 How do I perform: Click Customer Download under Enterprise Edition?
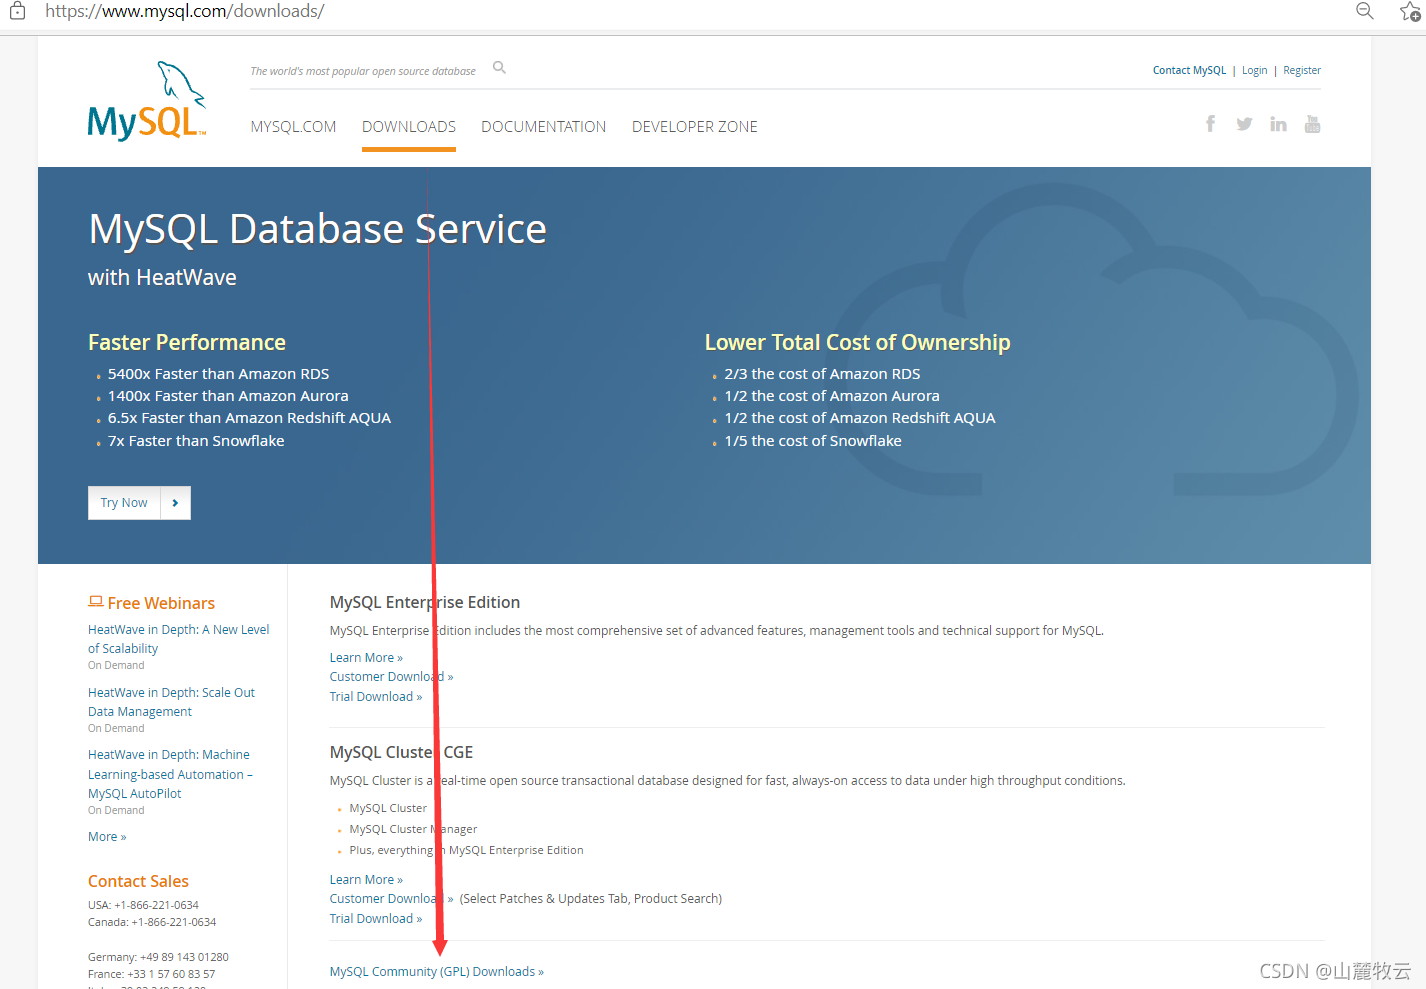click(391, 677)
